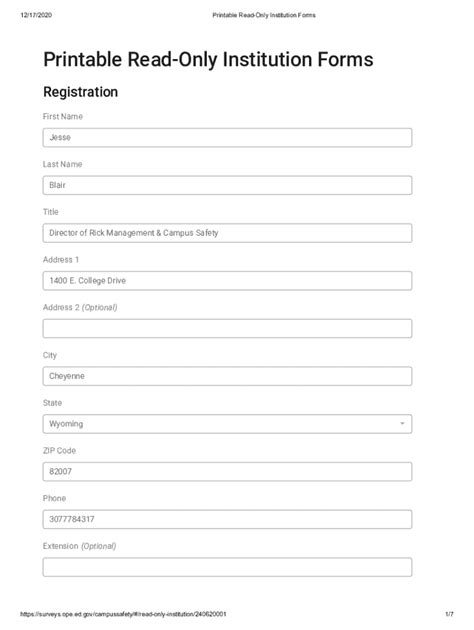This screenshot has width=474, height=630.
Task: Select the empty Extension optional field
Action: point(227,567)
